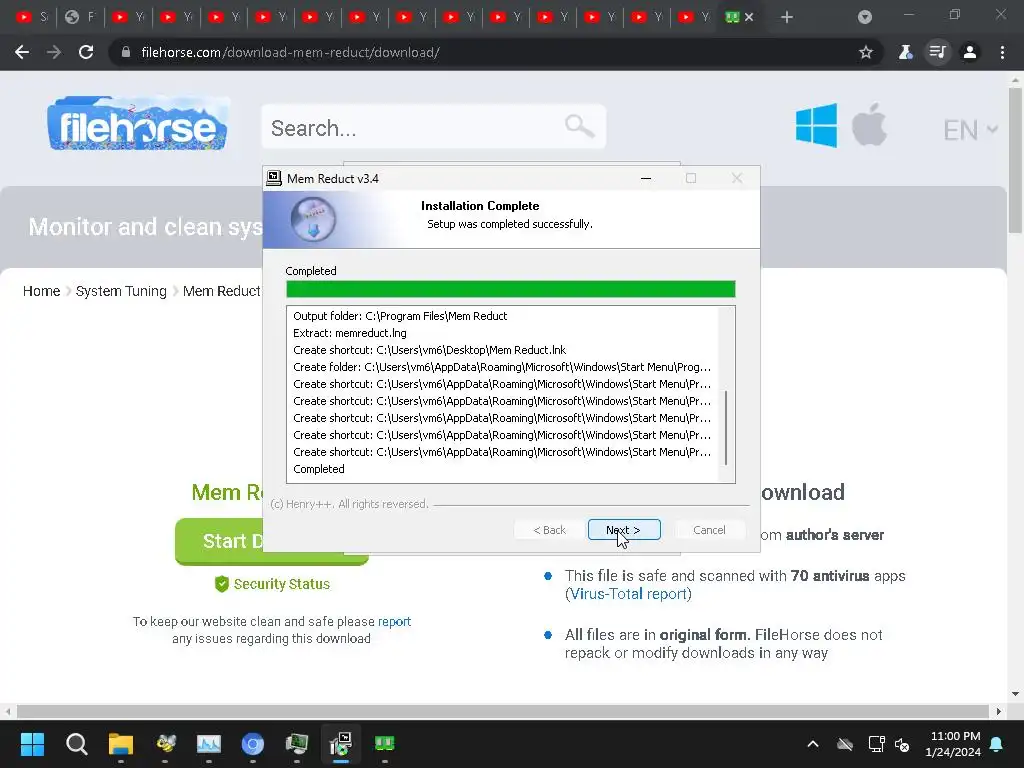
Task: Click the page horizontal scrollbar
Action: pyautogui.click(x=503, y=711)
